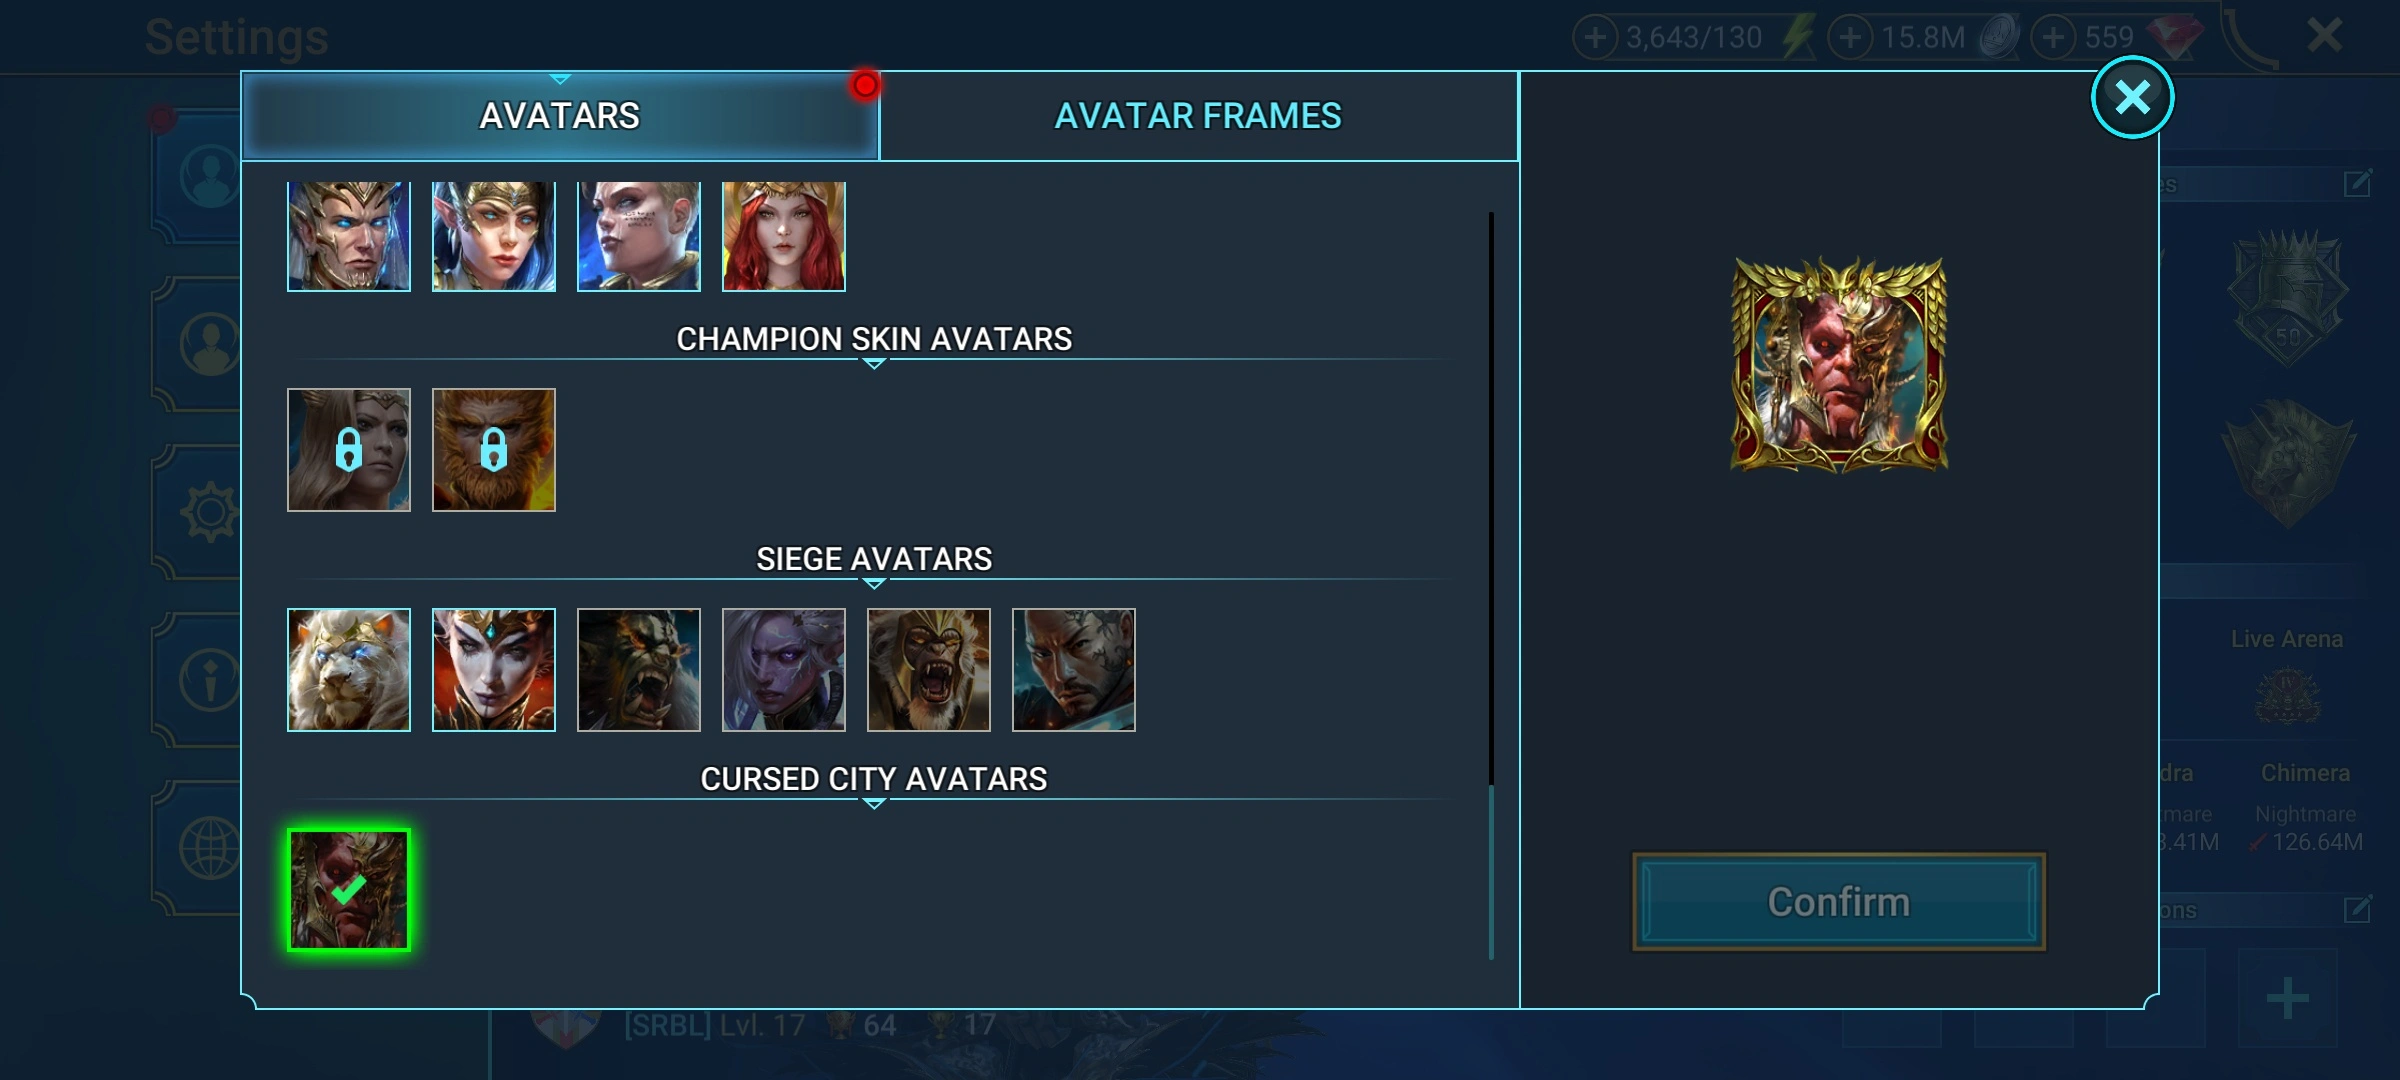Screen dimensions: 2400x1080
Task: Toggle the checked Cursed City demon avatar
Action: [348, 890]
